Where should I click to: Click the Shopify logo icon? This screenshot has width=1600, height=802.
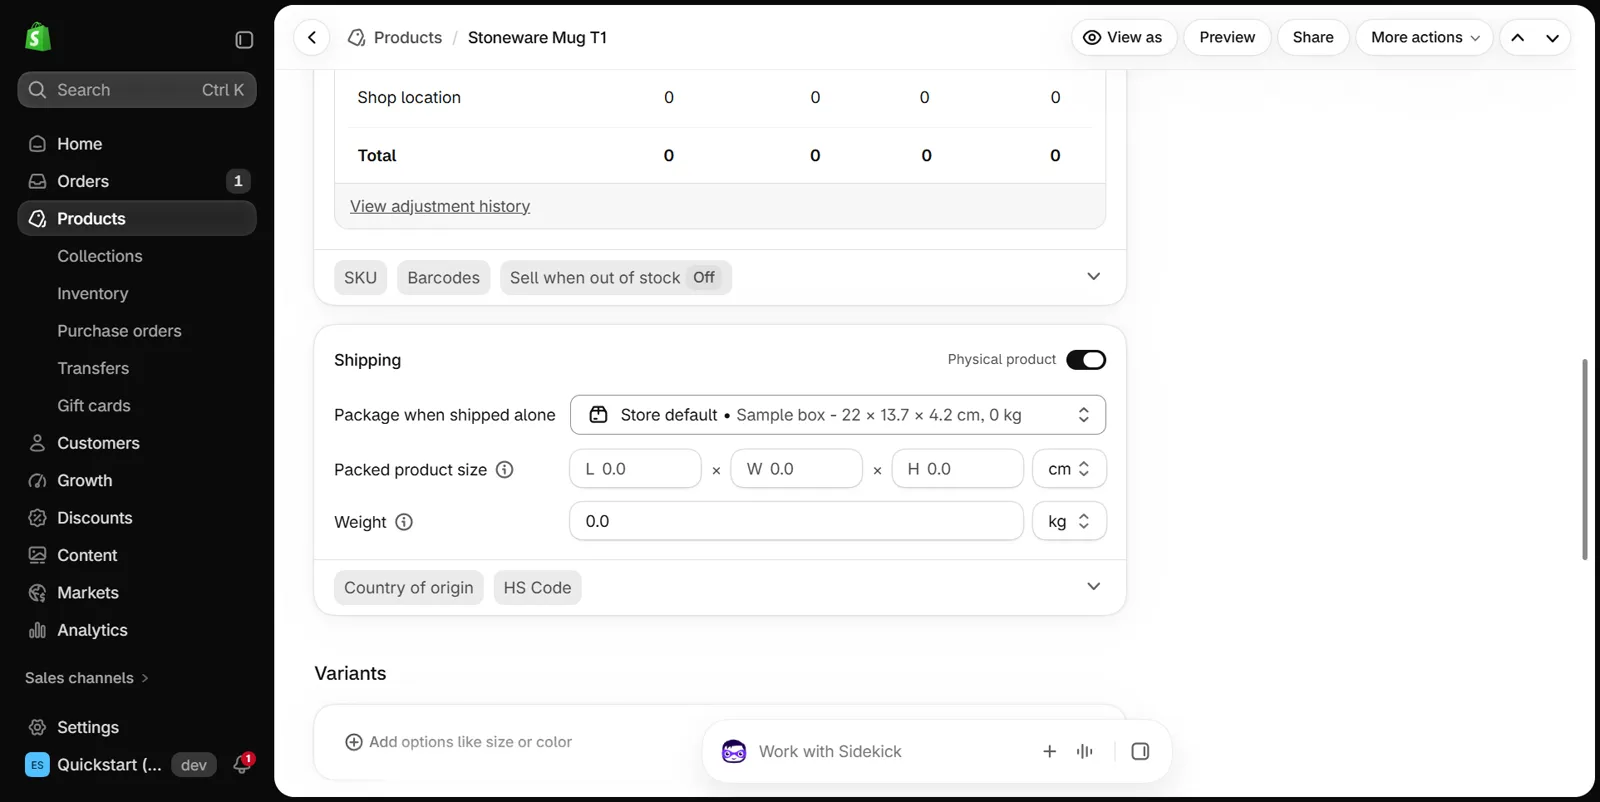tap(38, 38)
